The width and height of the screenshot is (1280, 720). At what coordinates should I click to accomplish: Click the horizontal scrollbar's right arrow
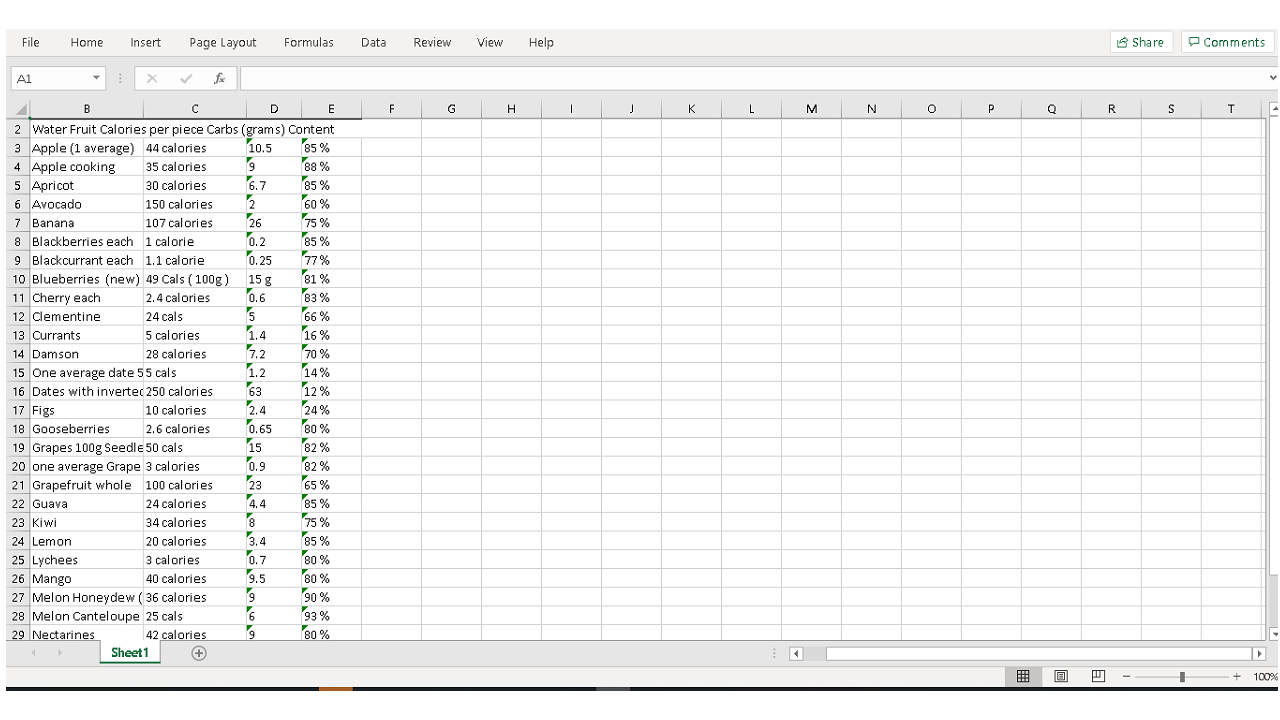(1259, 654)
